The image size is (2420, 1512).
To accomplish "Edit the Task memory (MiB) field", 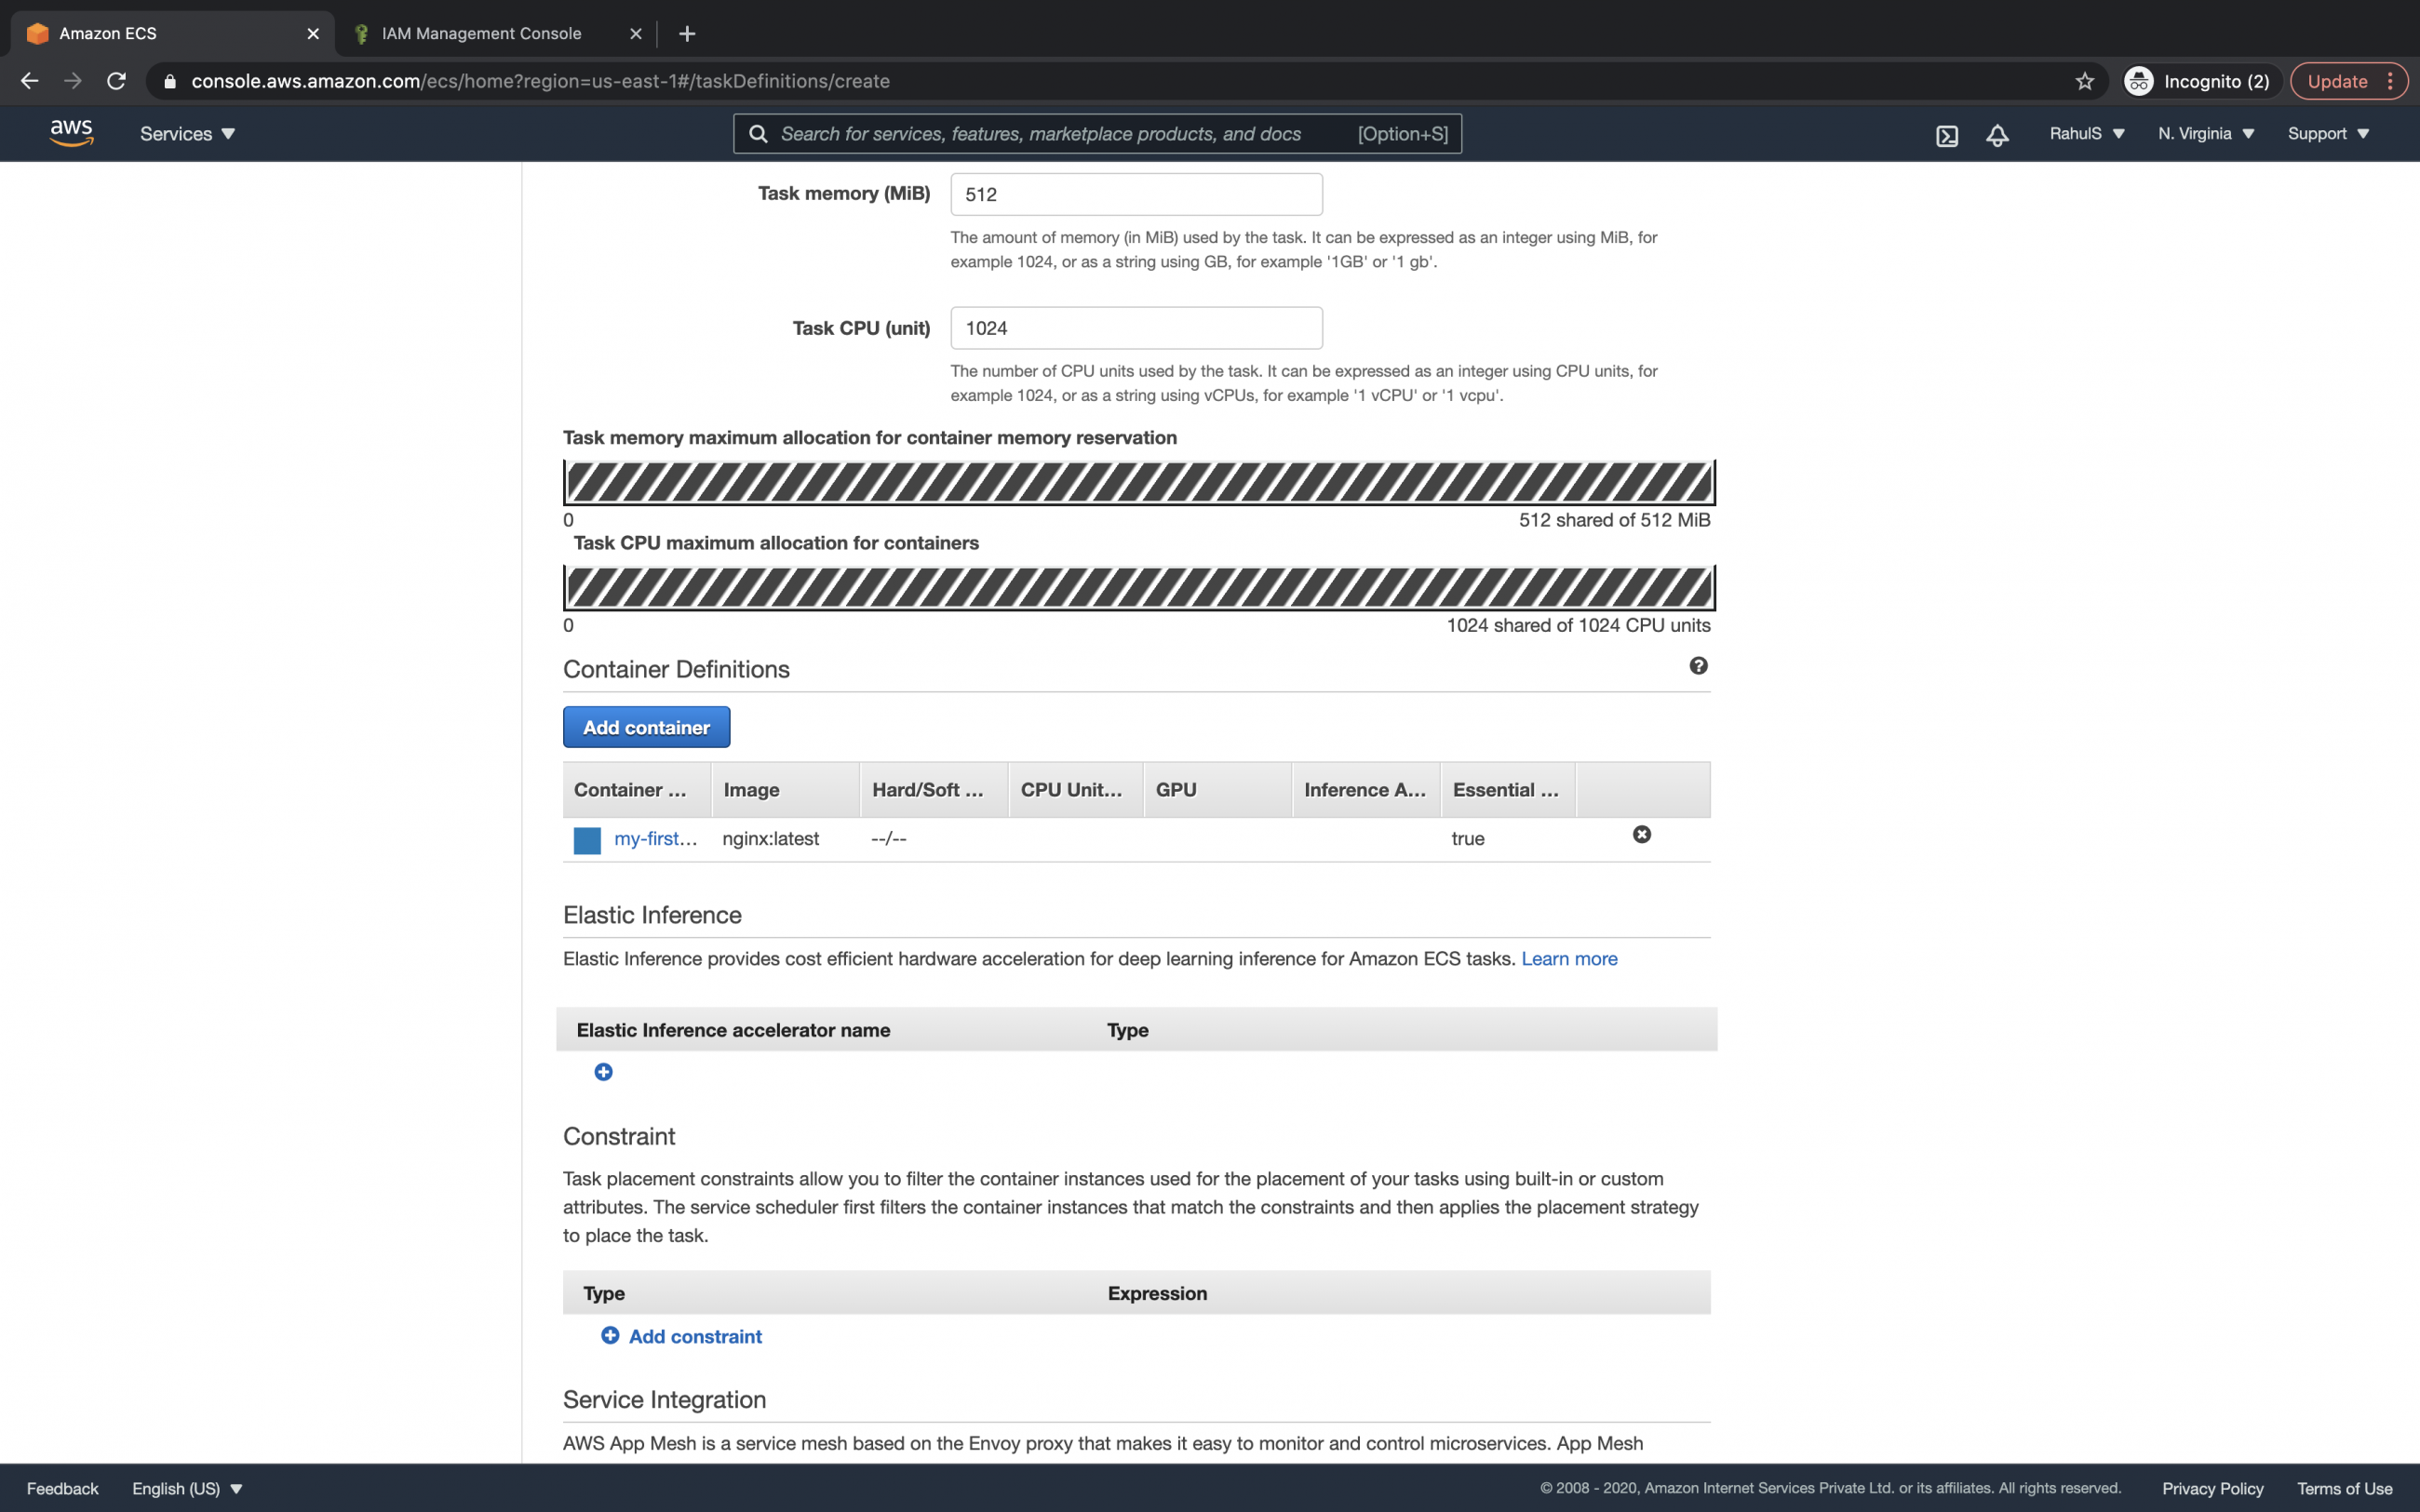I will 1135,193.
